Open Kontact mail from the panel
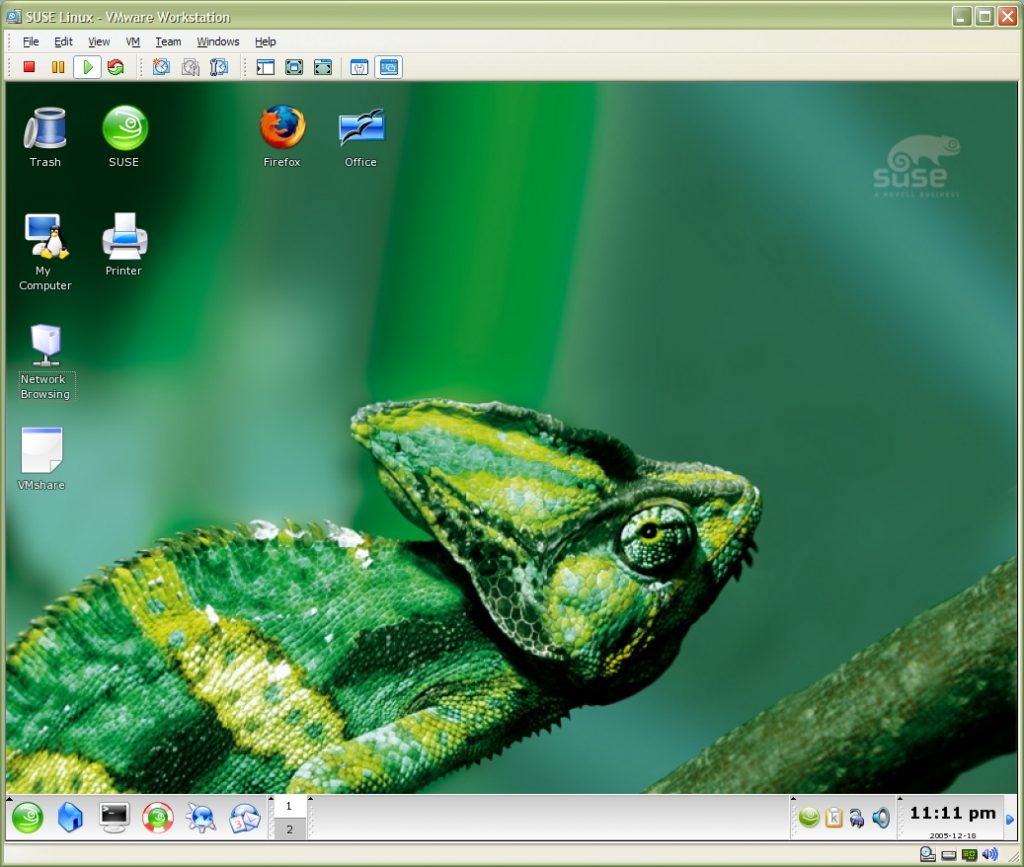The height and width of the screenshot is (867, 1024). point(245,817)
